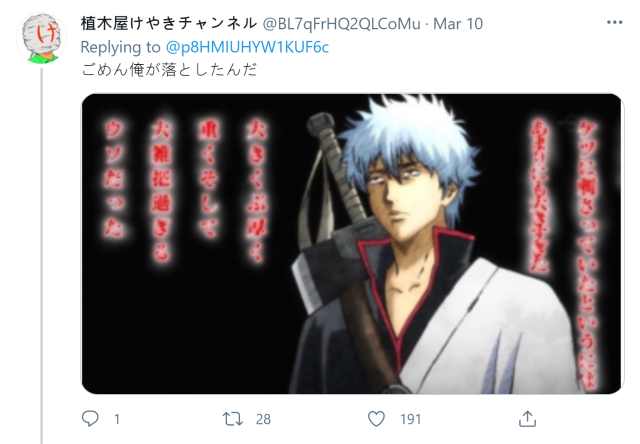The width and height of the screenshot is (640, 444).
Task: Click the tweet text ごめん俺が落としたんだ
Action: (169, 70)
